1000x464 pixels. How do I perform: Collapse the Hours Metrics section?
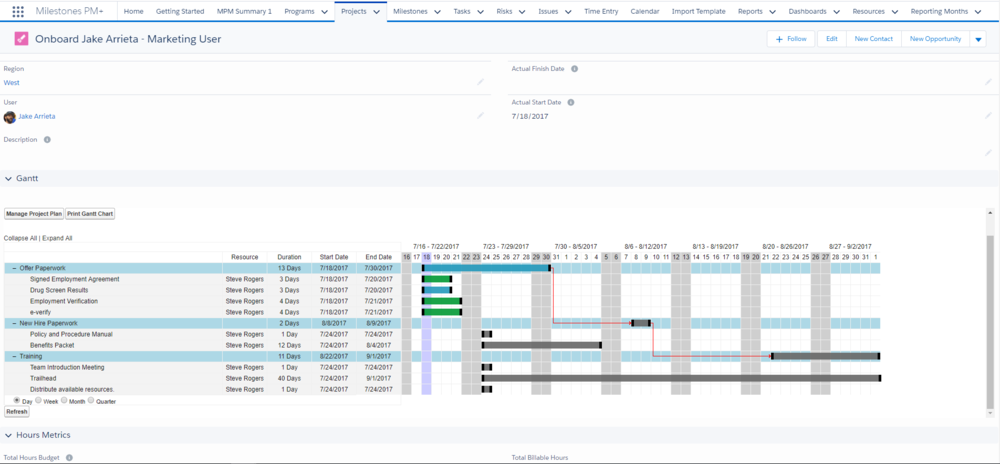pyautogui.click(x=9, y=435)
